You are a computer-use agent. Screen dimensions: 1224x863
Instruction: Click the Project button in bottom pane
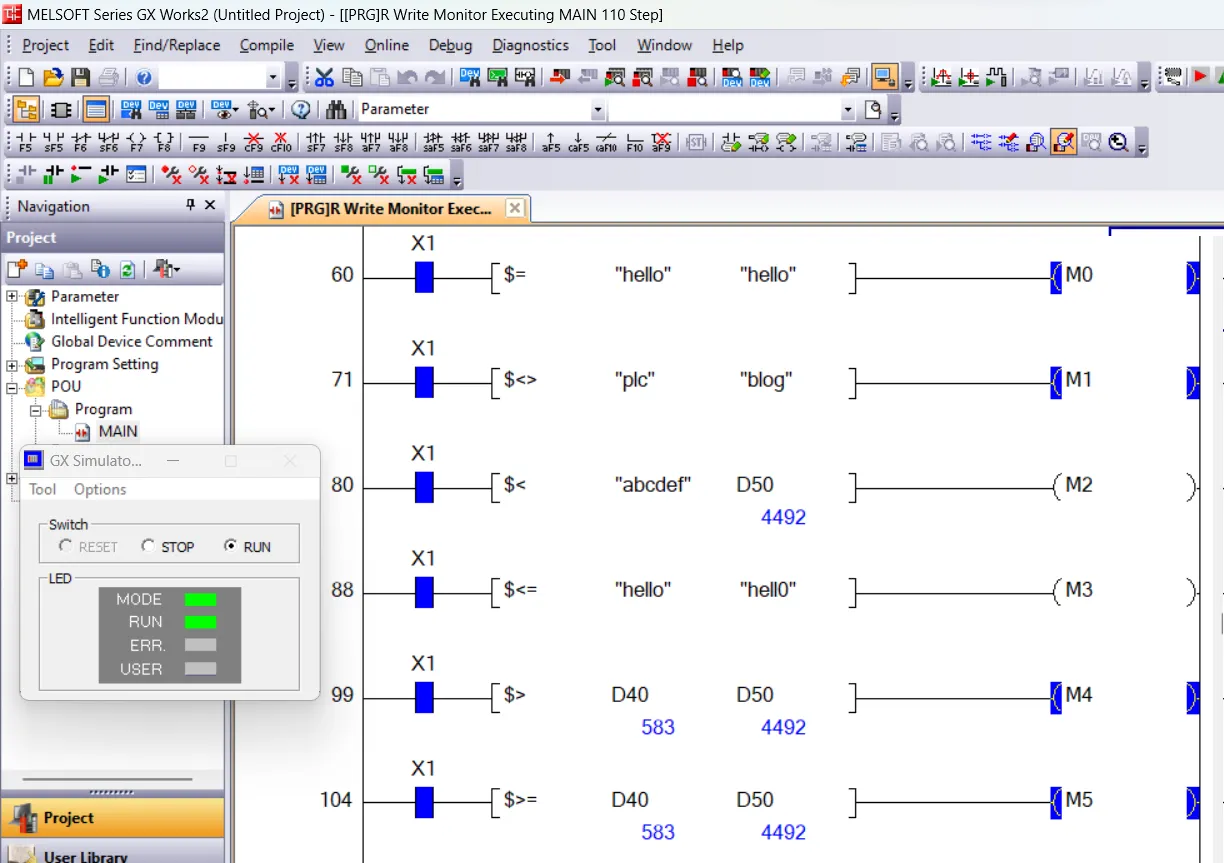coord(112,817)
